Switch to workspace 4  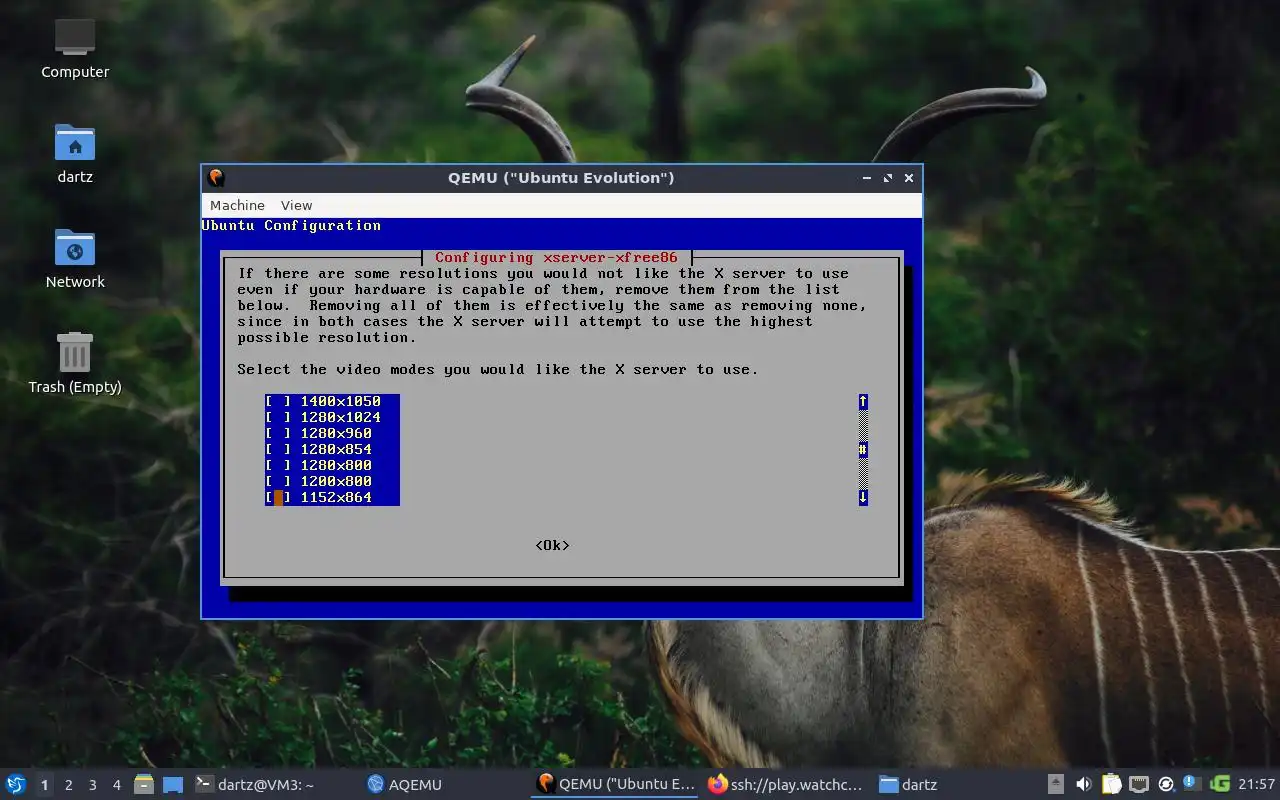[x=116, y=785]
